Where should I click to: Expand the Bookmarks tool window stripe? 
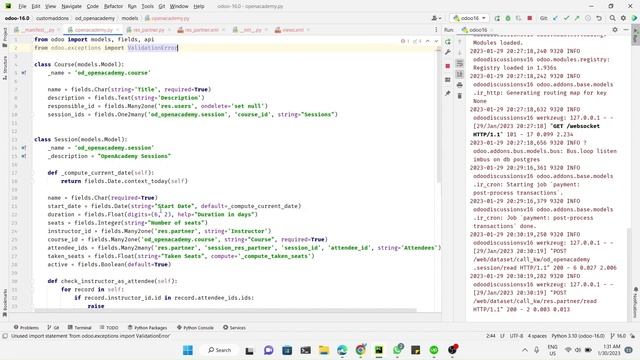[x=5, y=303]
